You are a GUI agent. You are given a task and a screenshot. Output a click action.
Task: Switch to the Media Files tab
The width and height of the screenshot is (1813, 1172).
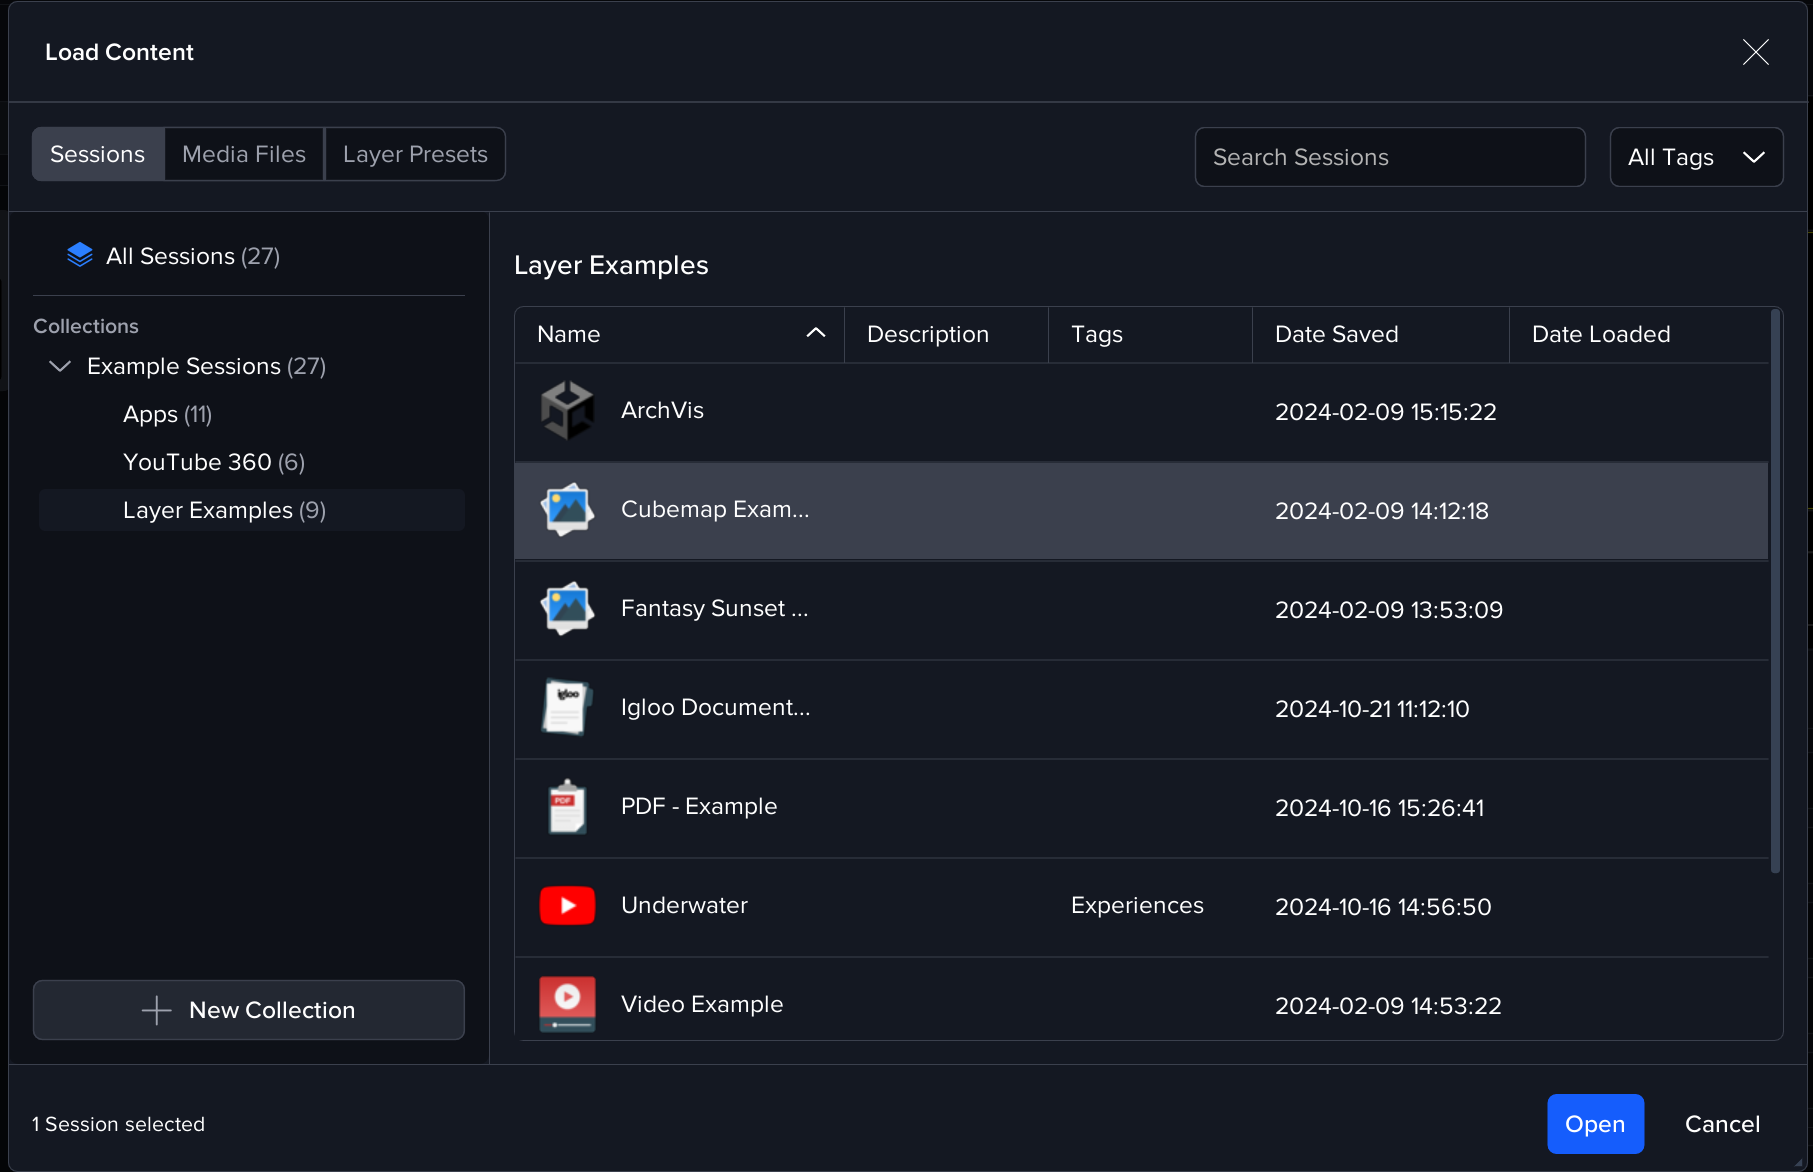[x=244, y=154]
